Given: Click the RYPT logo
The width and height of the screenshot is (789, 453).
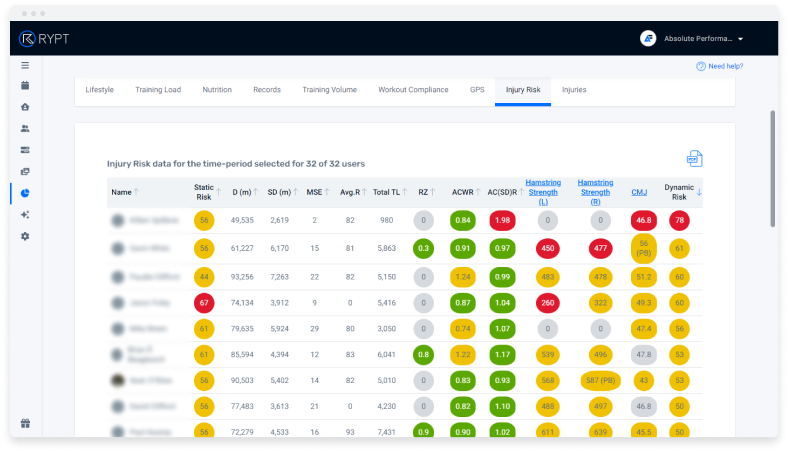Looking at the screenshot, I should (x=44, y=39).
